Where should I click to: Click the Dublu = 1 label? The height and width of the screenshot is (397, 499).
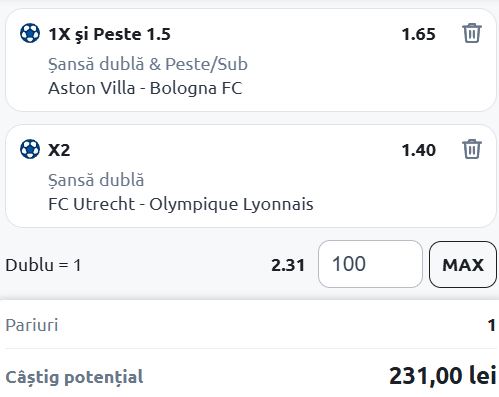(x=43, y=265)
